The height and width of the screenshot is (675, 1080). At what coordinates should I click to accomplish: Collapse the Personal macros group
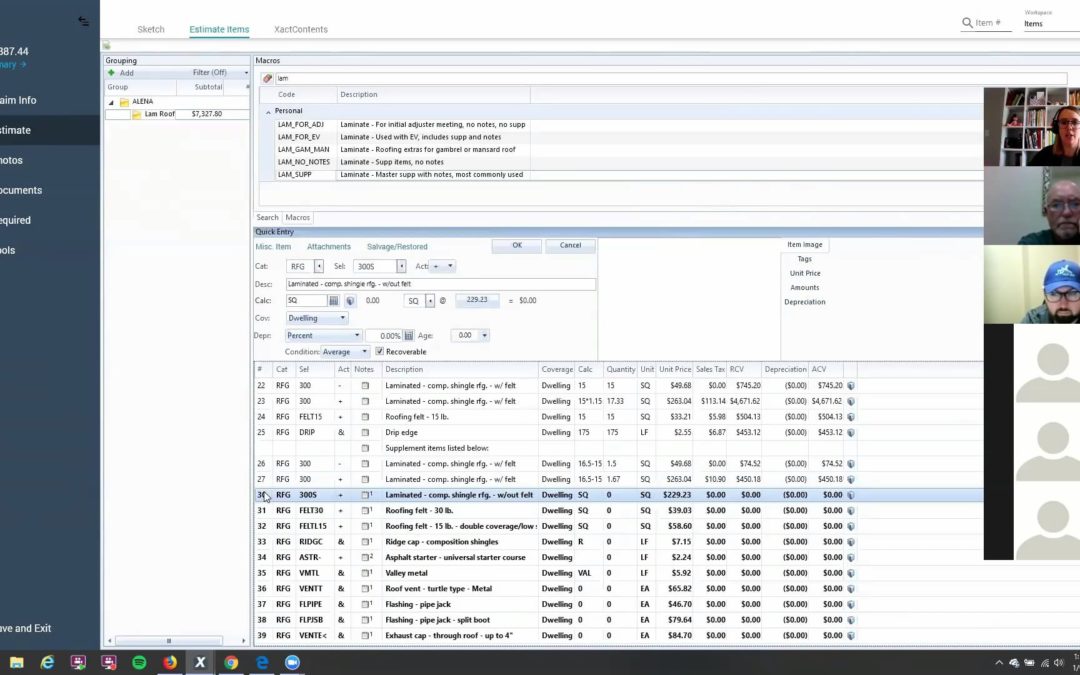(268, 111)
